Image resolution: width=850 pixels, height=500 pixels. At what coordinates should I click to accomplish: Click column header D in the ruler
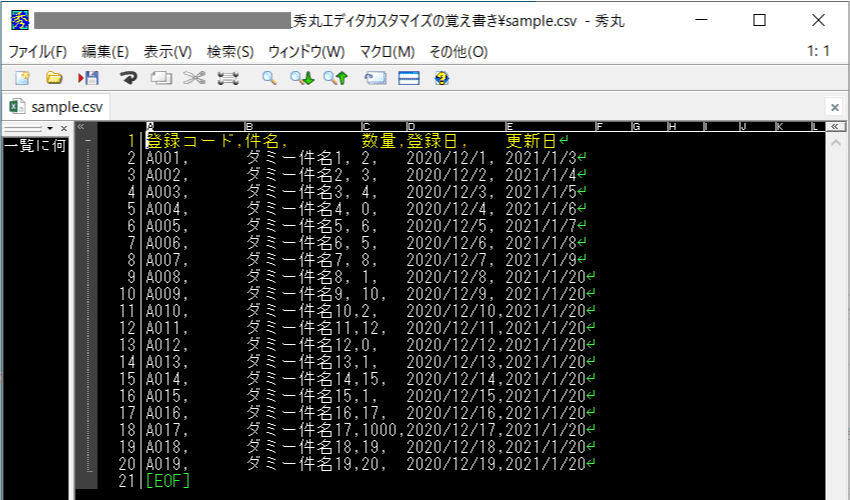(x=411, y=126)
